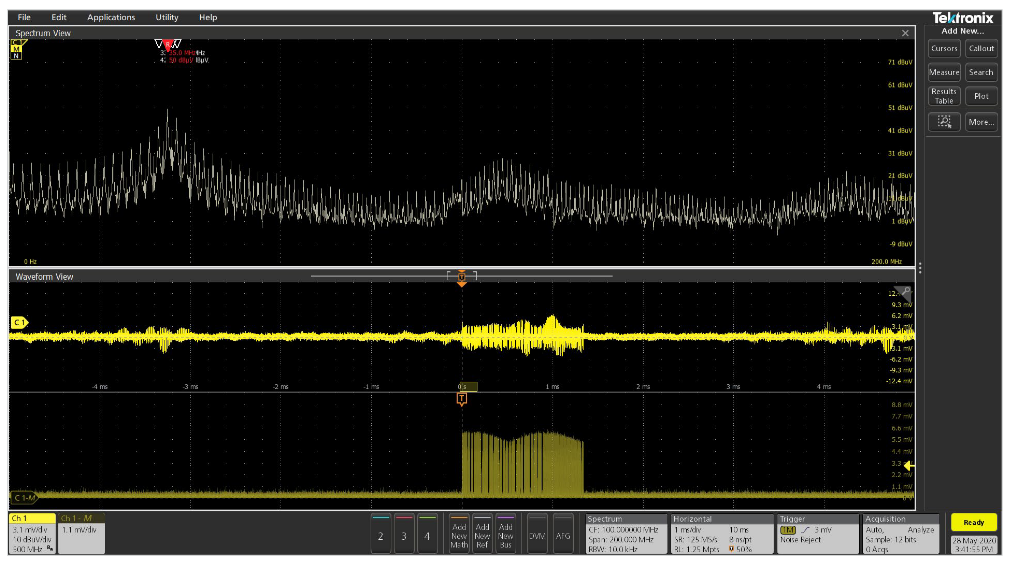Click the red R reference marker in spectrum
Image resolution: width=1009 pixels, height=562 pixels.
point(167,45)
